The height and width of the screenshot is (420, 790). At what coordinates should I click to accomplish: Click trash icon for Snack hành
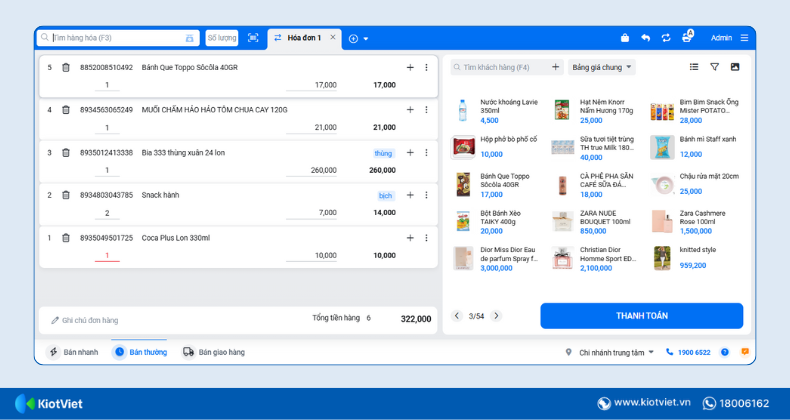click(66, 195)
